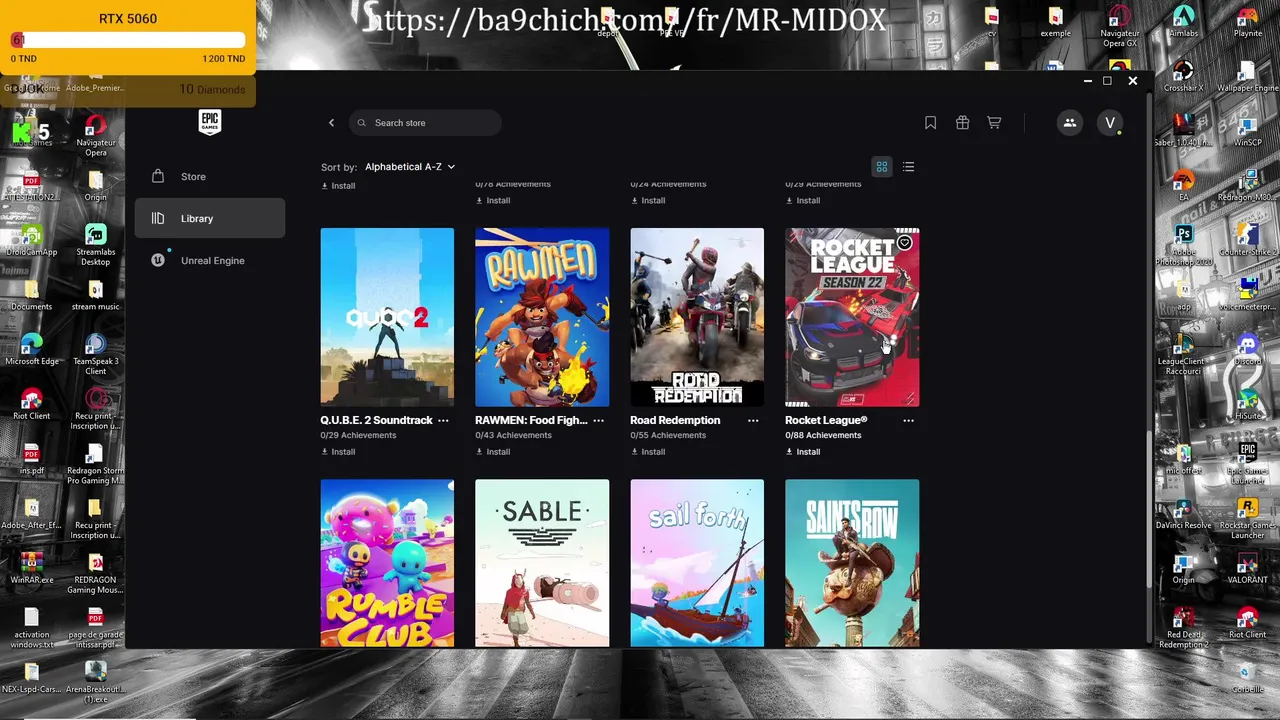Click Rocket League 0/88 Achievements text
Screen dimensions: 1280x720
(823, 436)
